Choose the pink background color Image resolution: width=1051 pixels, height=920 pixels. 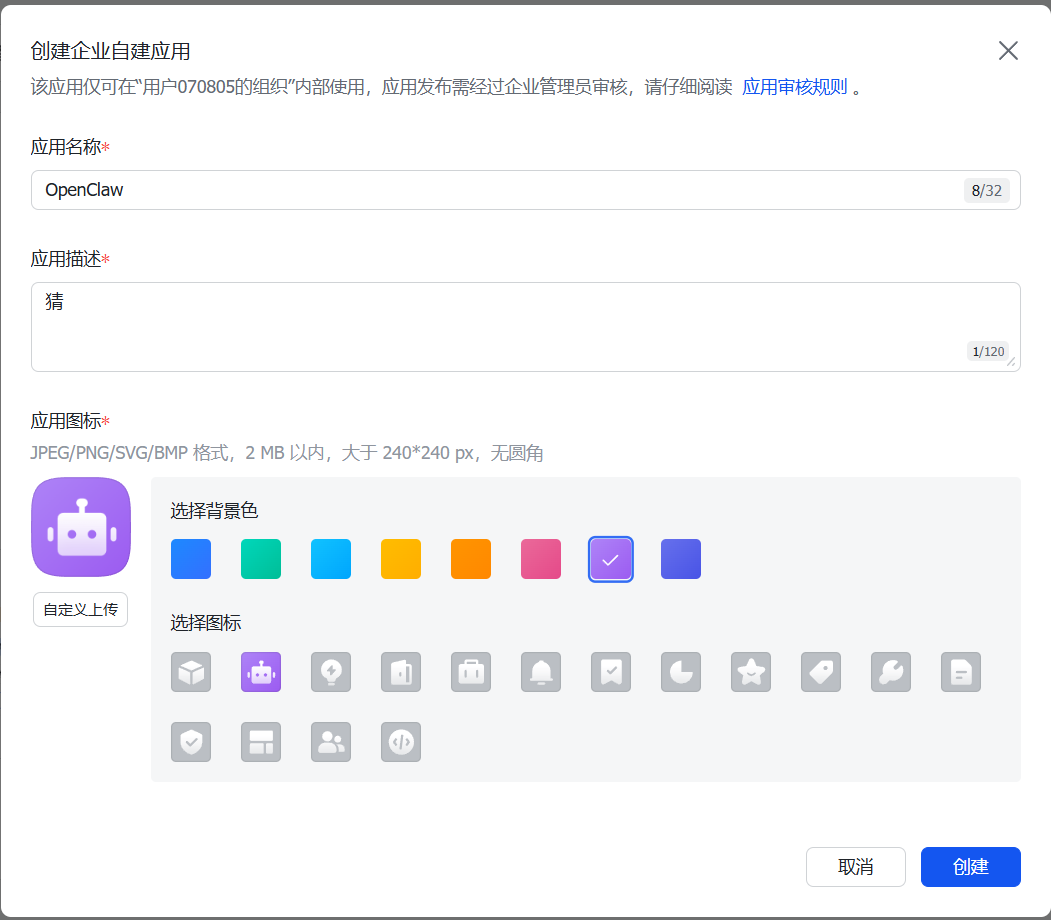[541, 559]
